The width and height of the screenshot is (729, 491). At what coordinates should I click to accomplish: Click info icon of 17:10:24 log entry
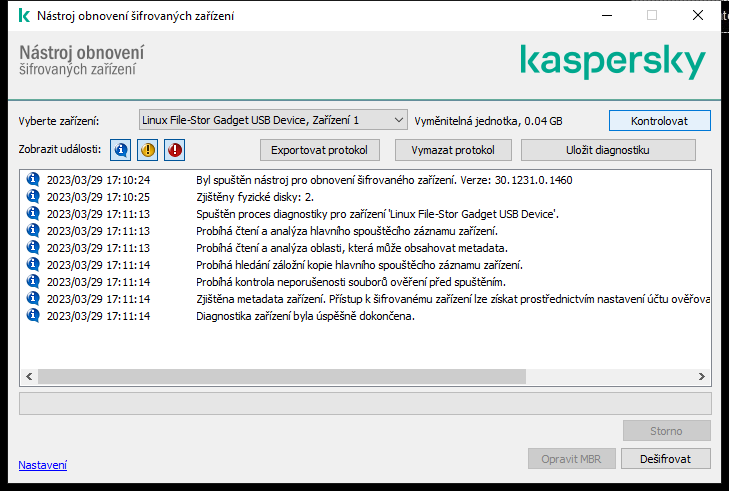coord(33,179)
